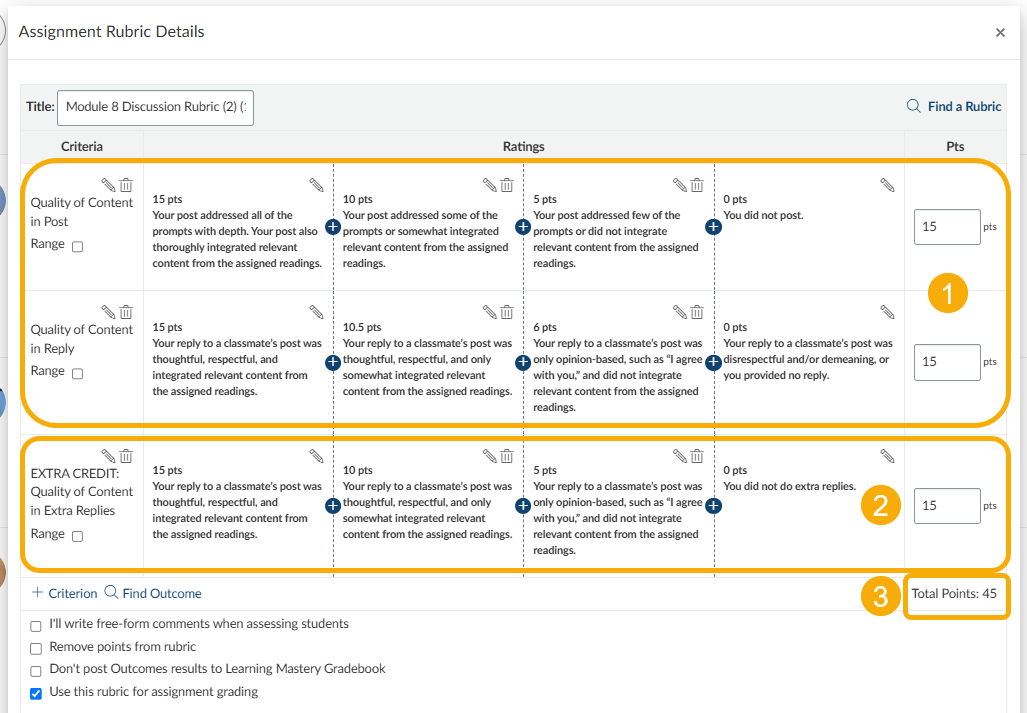Enable Range for Quality of Content in Post

click(78, 247)
